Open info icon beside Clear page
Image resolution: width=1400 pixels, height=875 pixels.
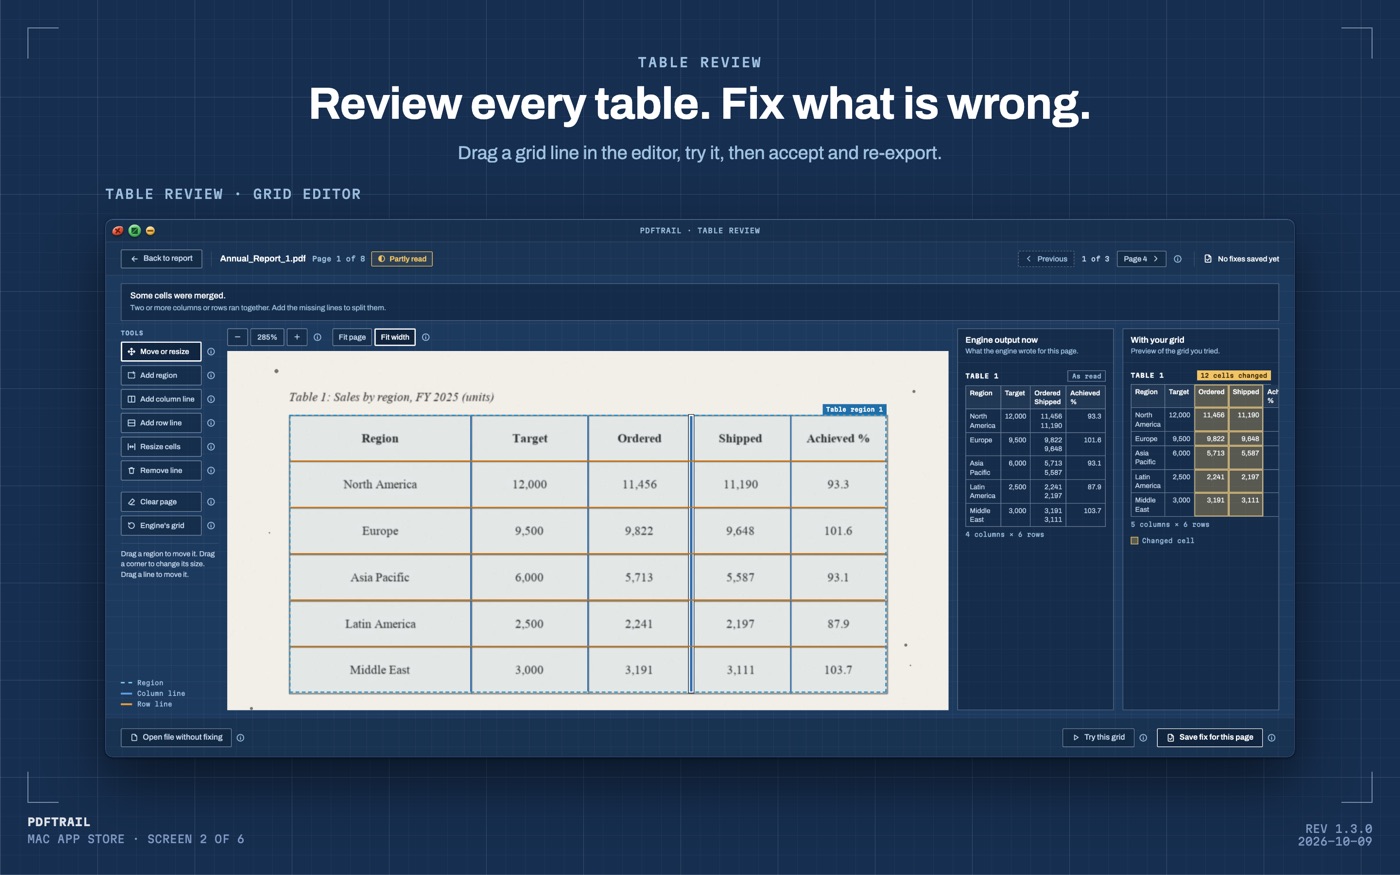tap(211, 502)
